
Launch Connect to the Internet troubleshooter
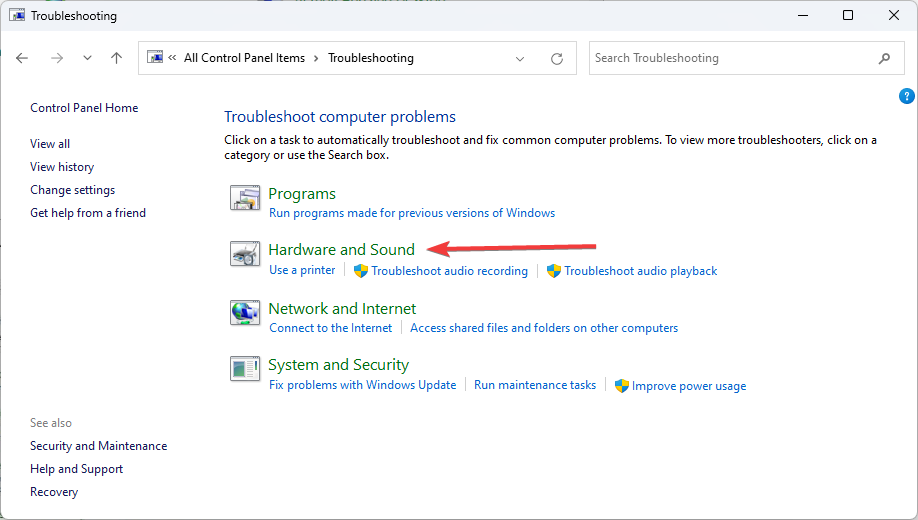(331, 328)
